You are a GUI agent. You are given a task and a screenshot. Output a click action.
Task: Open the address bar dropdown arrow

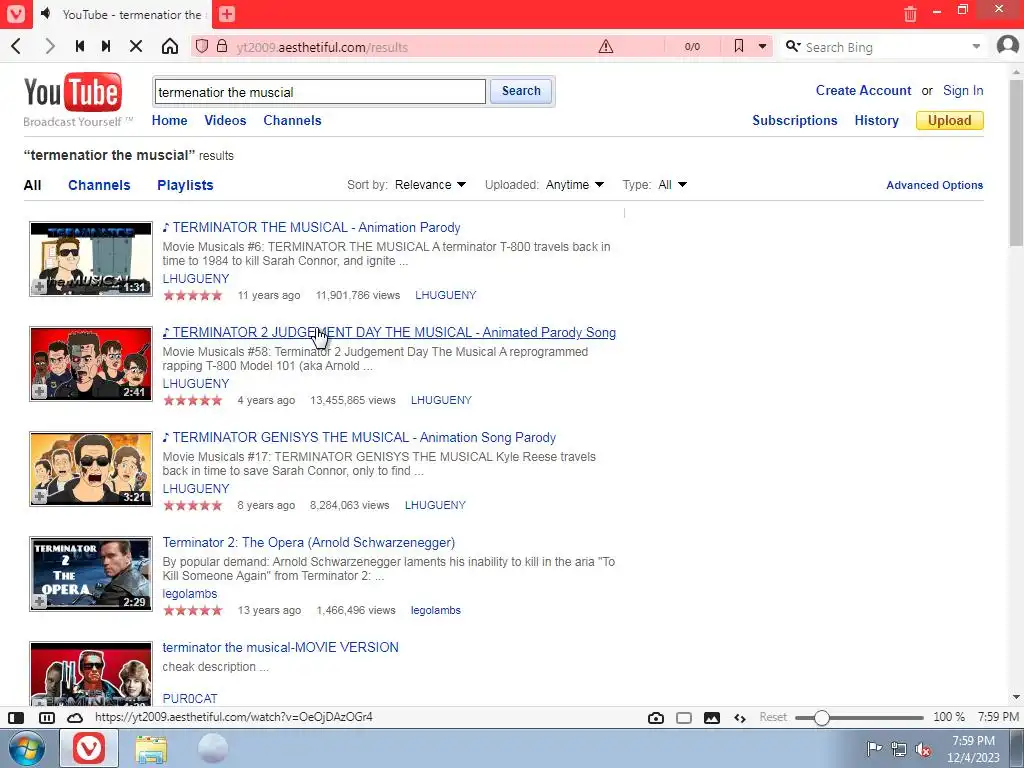(762, 46)
